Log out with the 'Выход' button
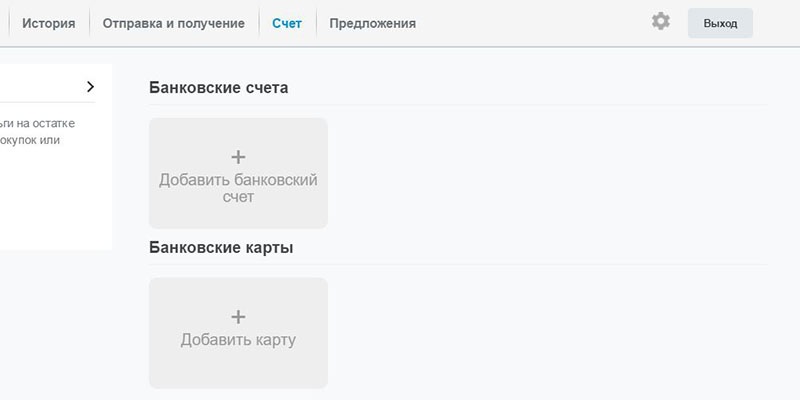Viewport: 800px width, 400px height. 720,23
